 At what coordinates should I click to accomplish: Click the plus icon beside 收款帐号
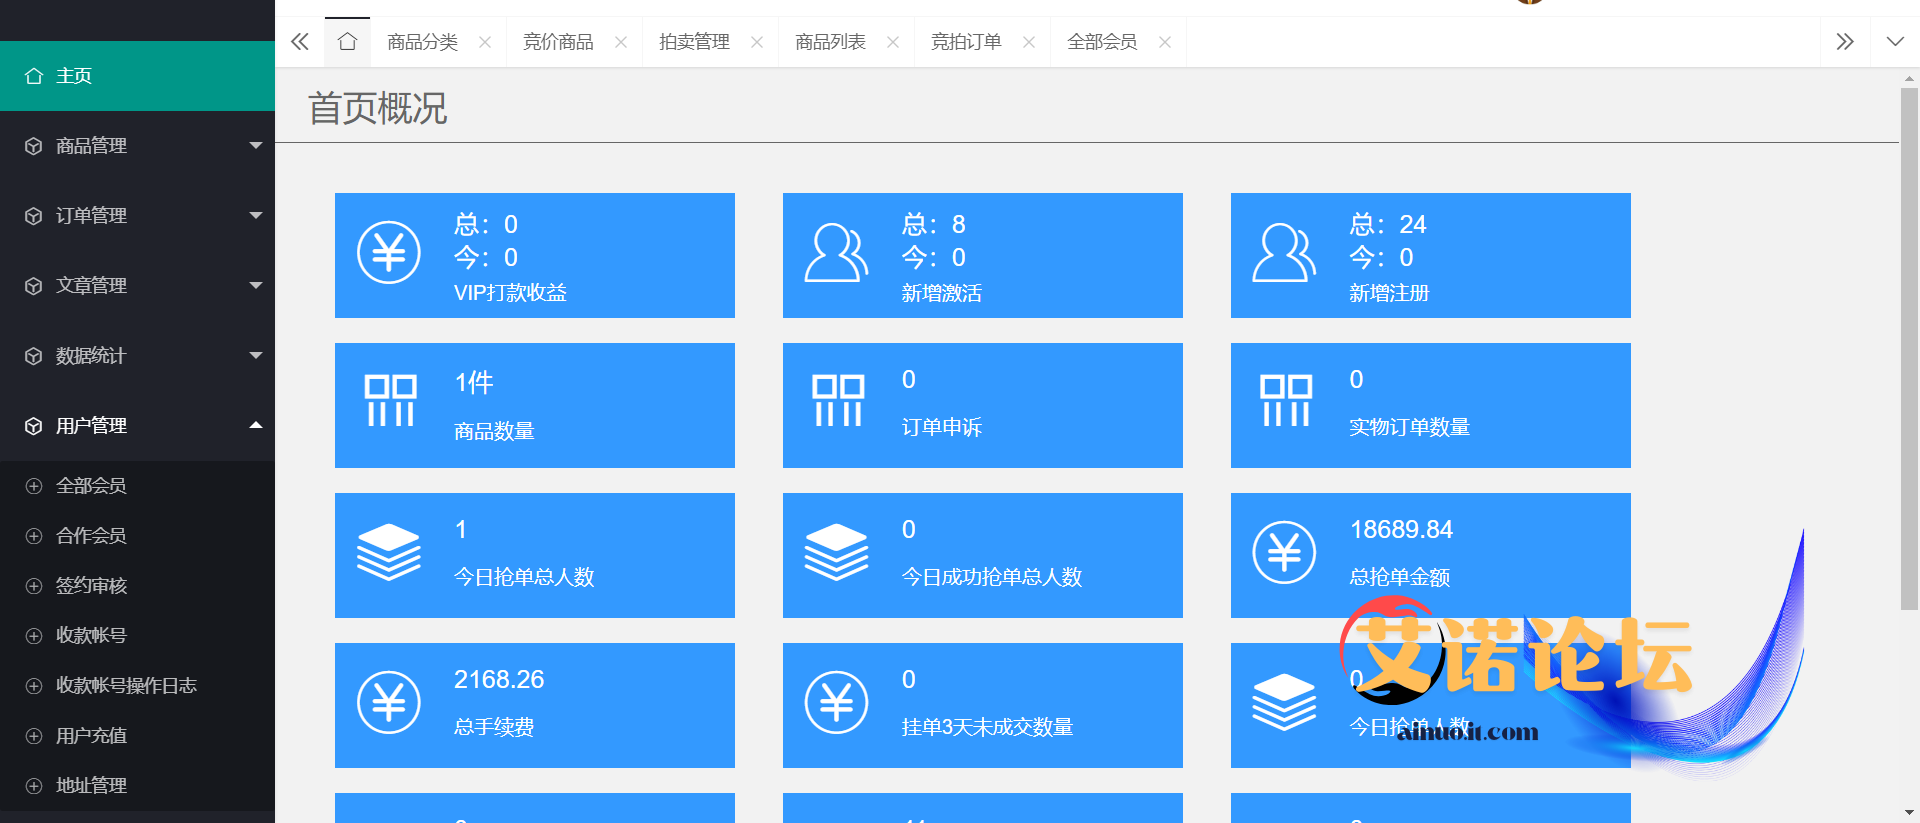34,636
